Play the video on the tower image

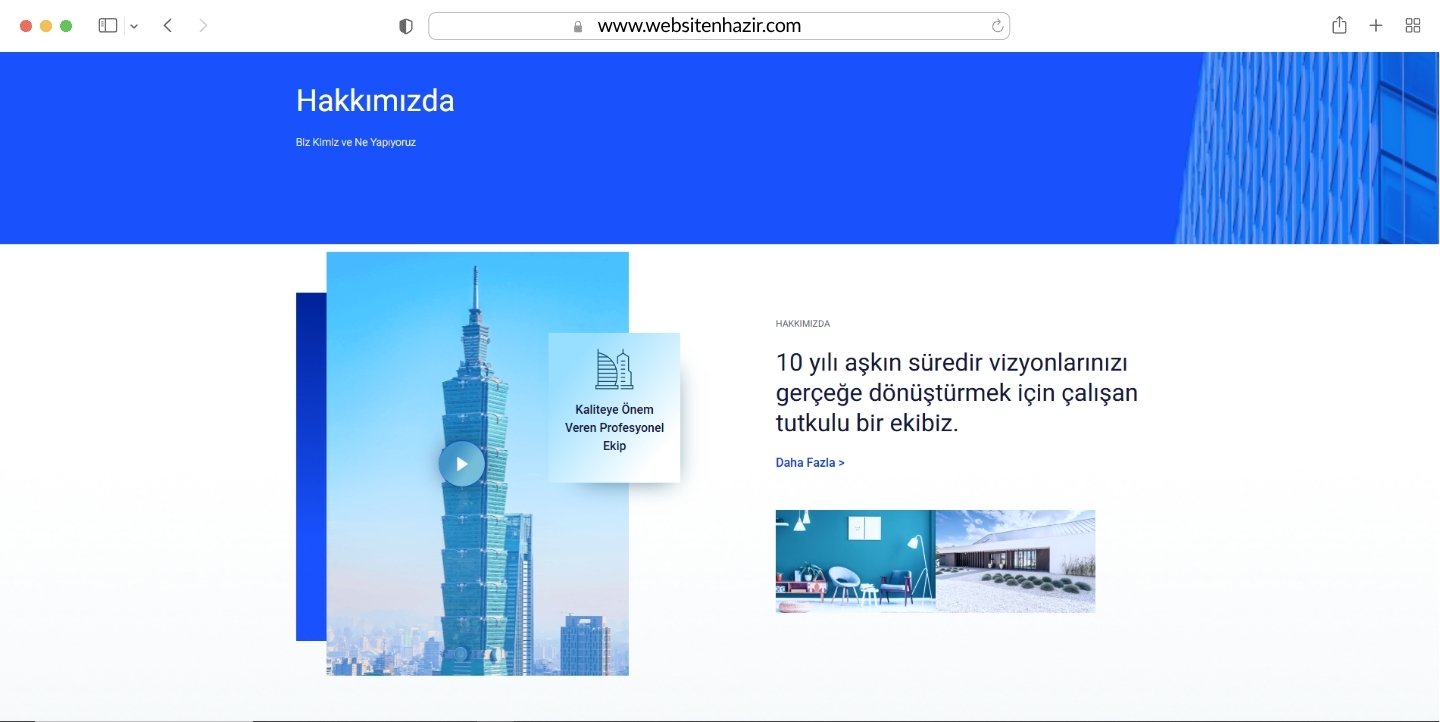(x=461, y=463)
